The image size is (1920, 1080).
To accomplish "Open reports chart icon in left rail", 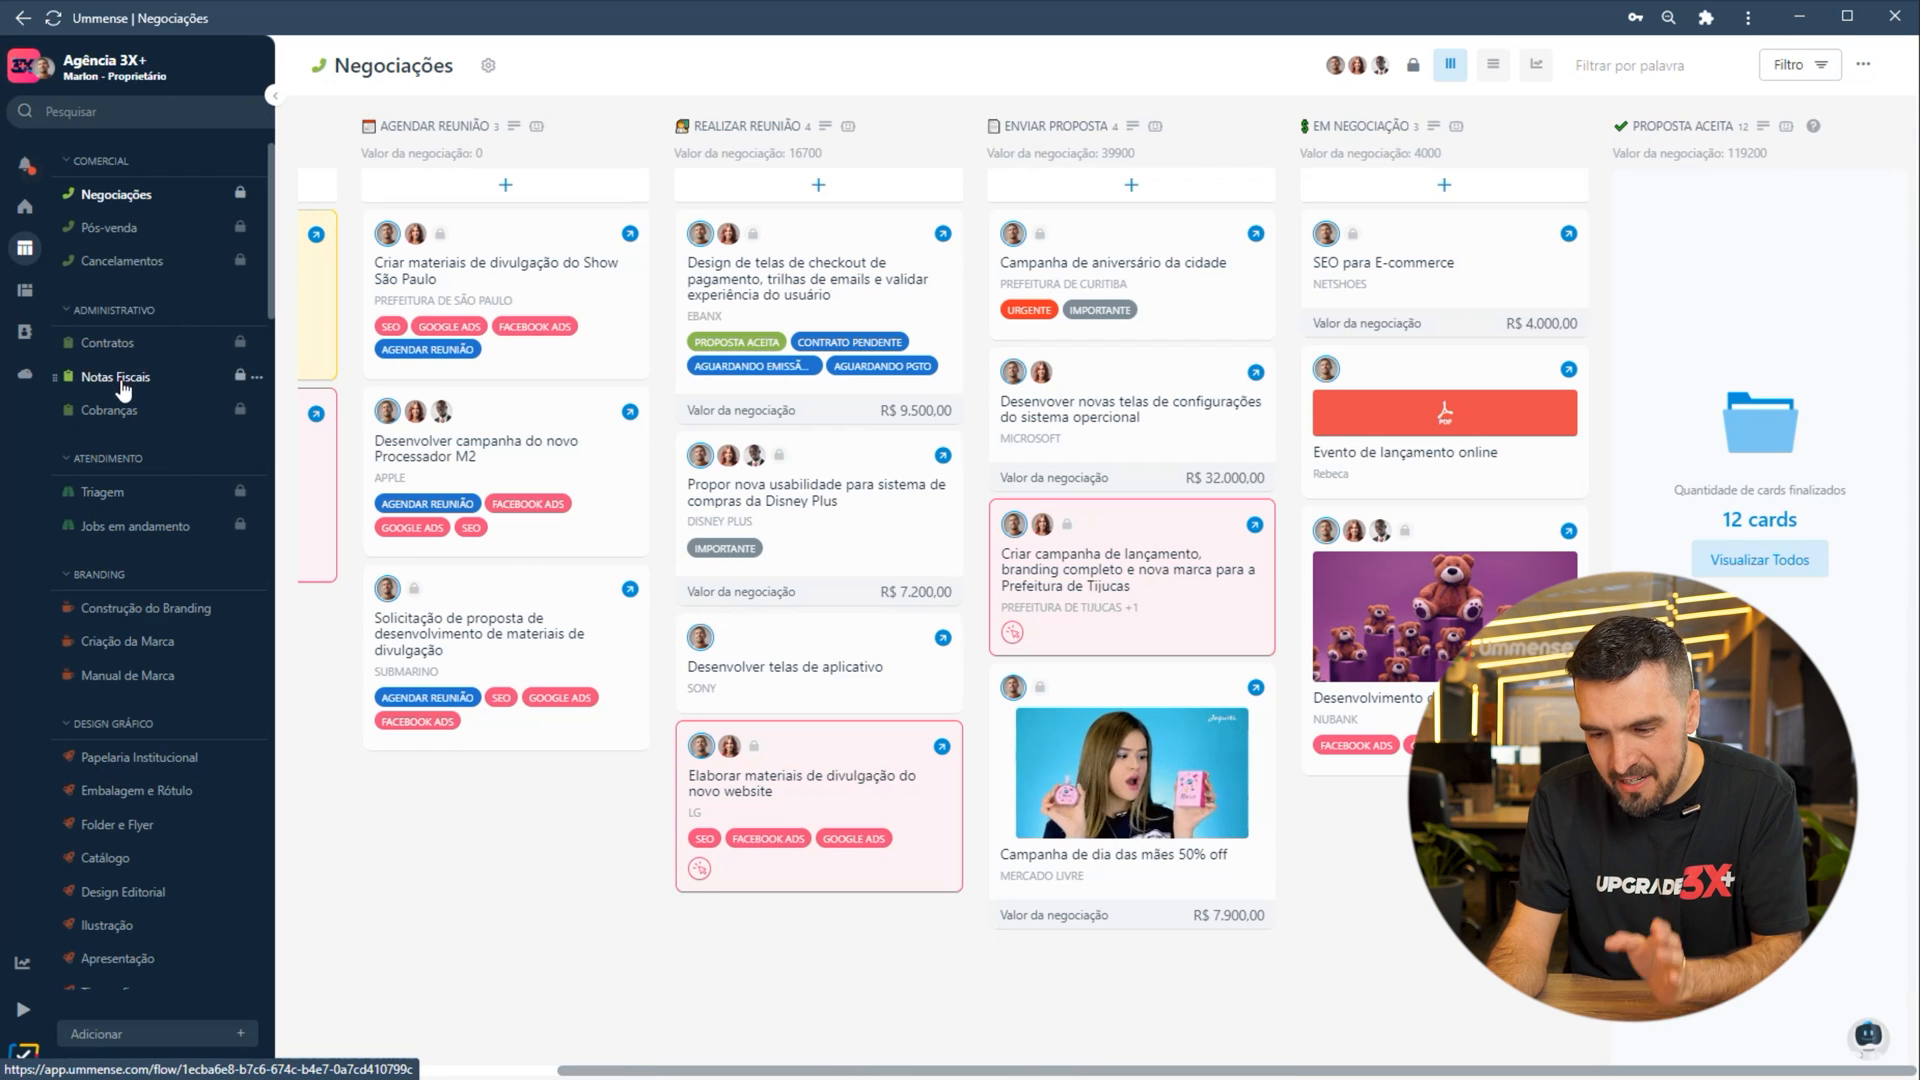I will point(22,963).
